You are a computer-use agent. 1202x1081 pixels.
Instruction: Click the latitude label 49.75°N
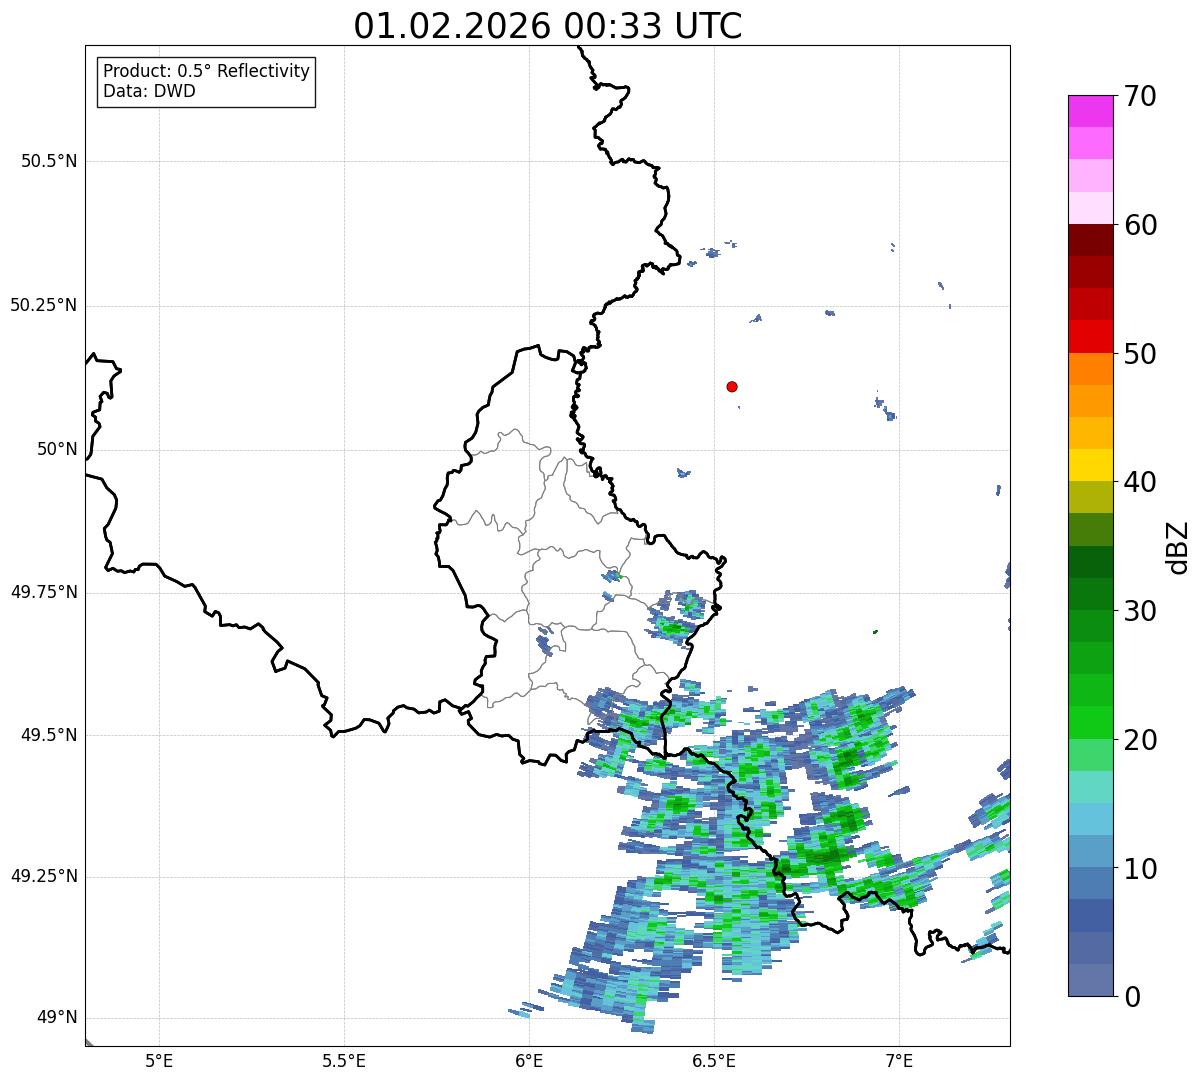[x=44, y=592]
